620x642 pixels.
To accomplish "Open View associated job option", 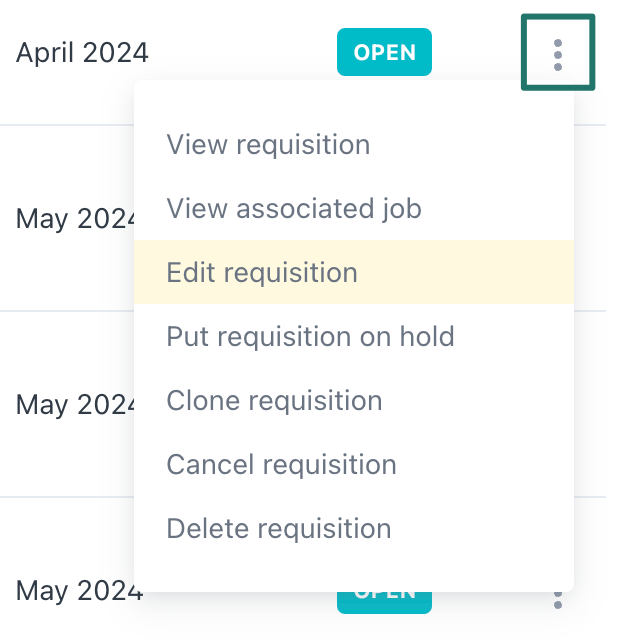I will [x=294, y=209].
